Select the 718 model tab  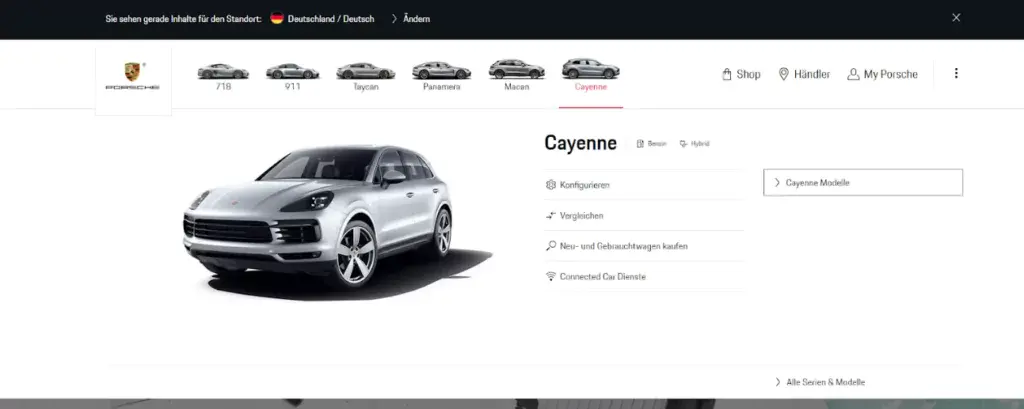coord(222,75)
